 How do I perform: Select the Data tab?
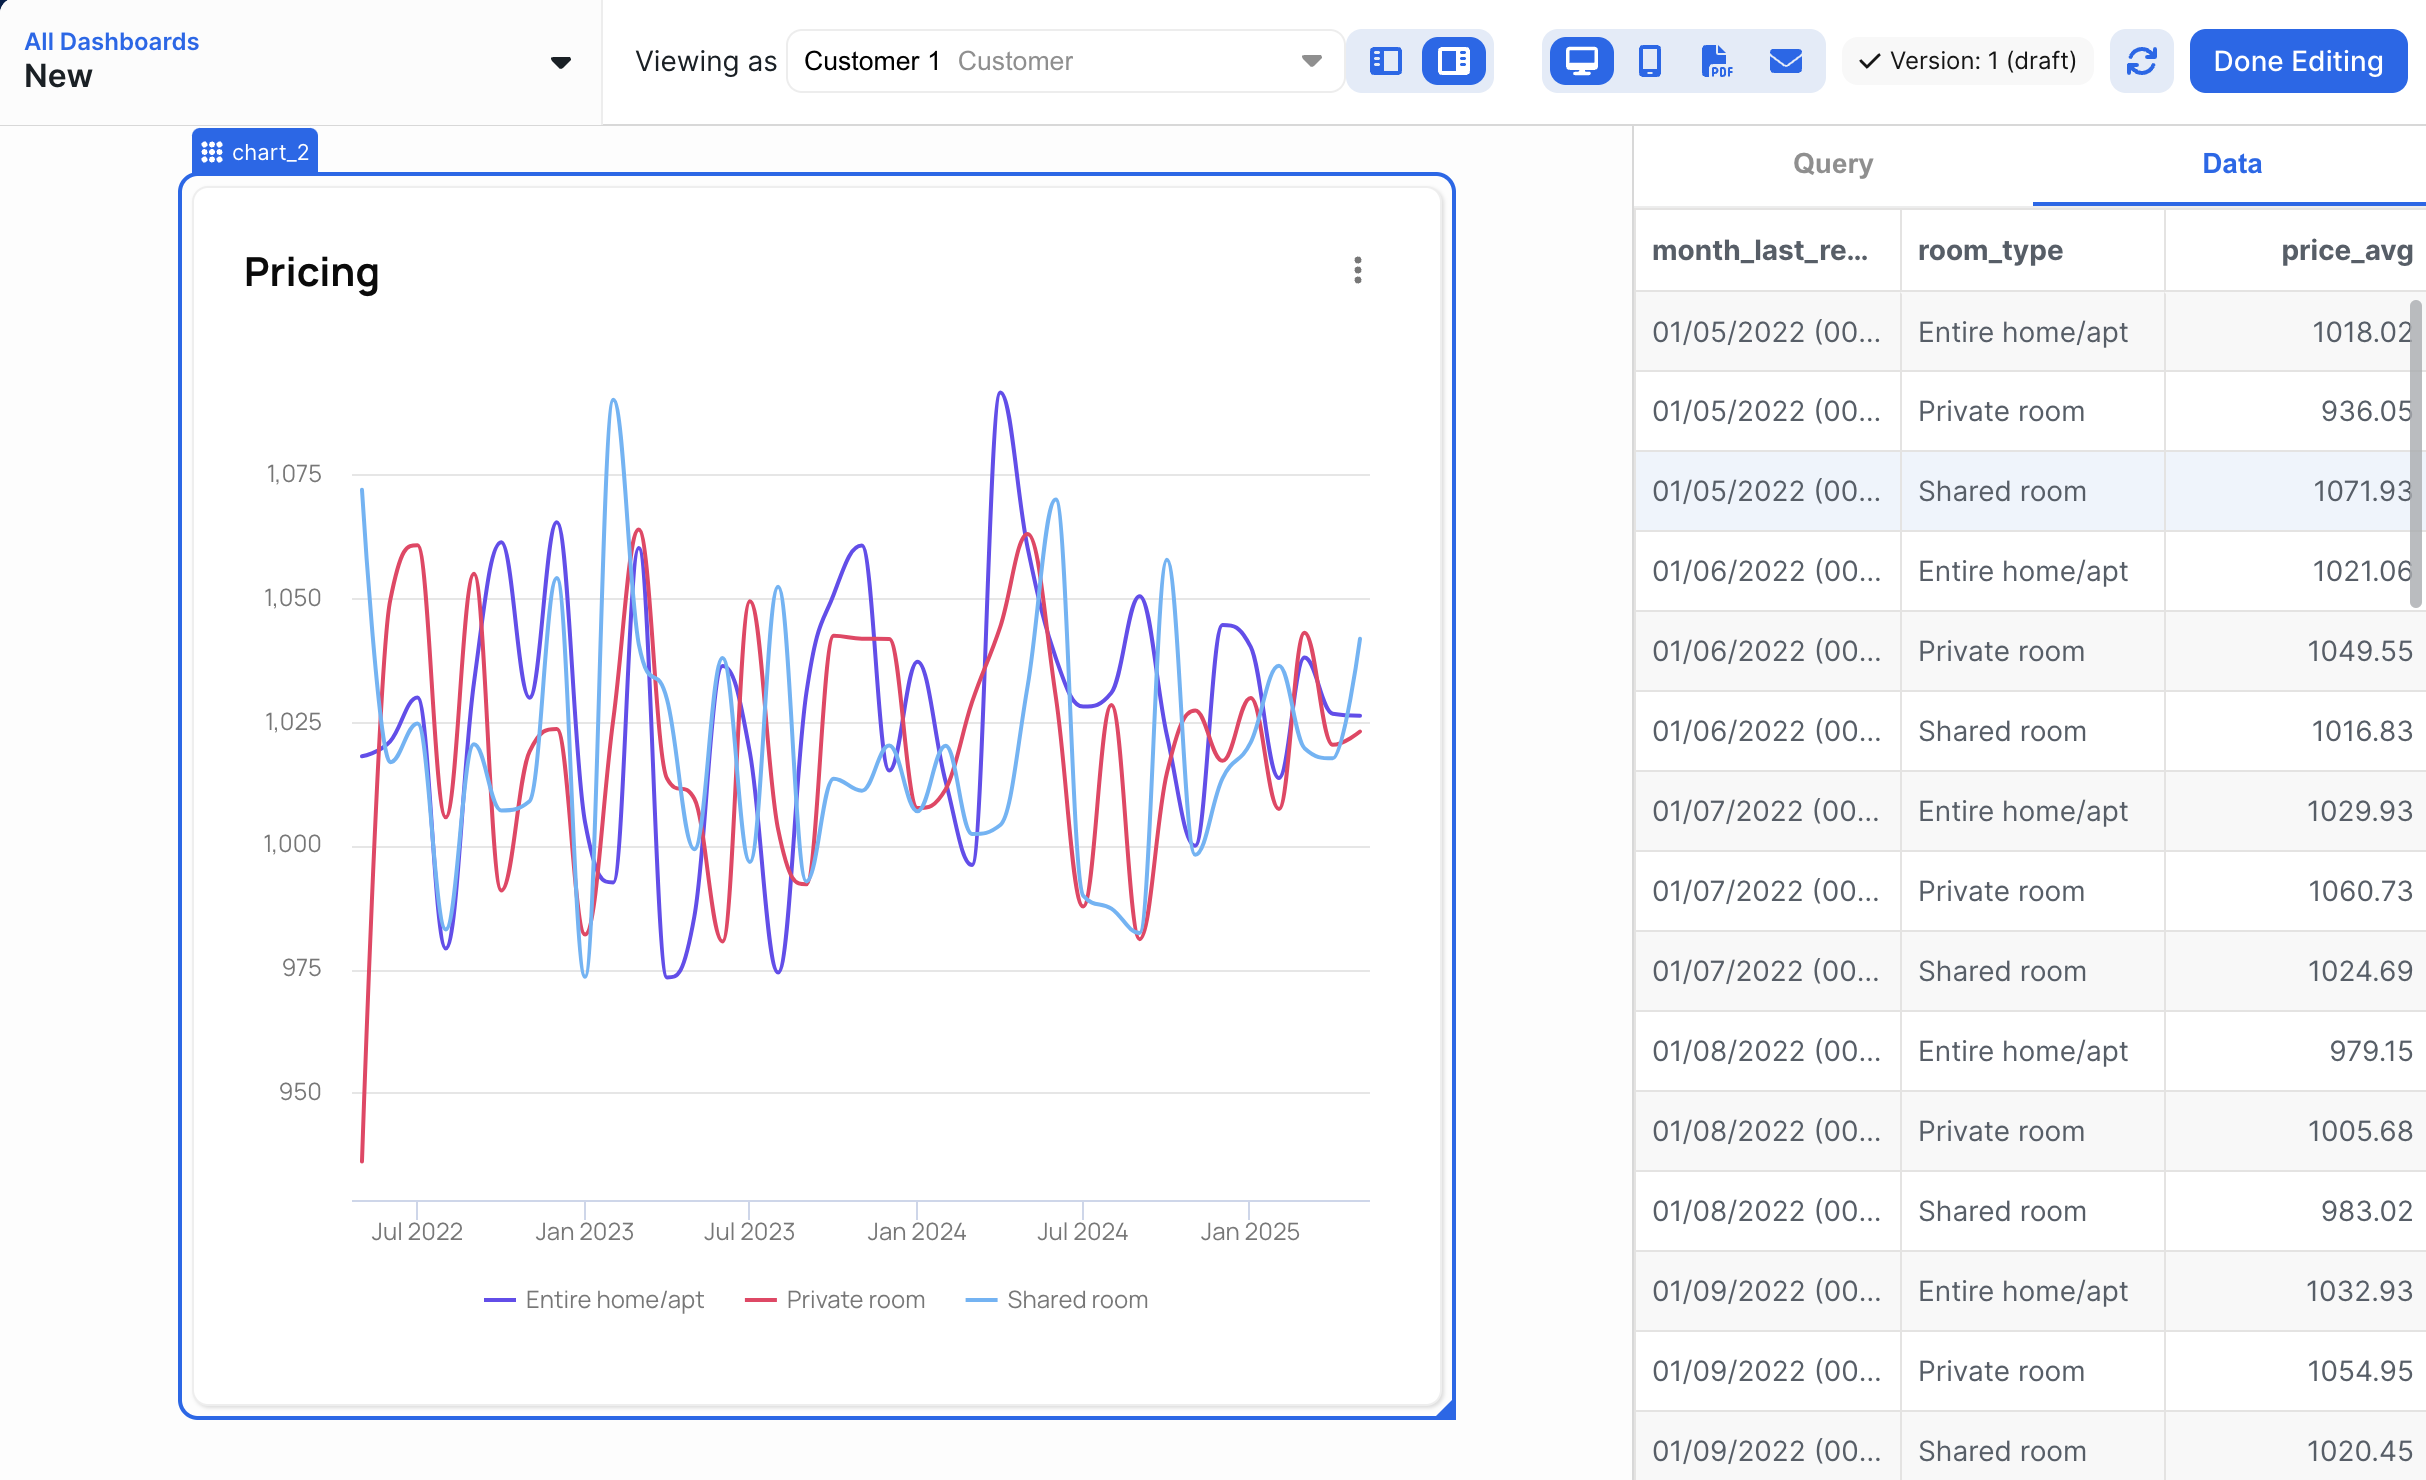click(x=2231, y=164)
